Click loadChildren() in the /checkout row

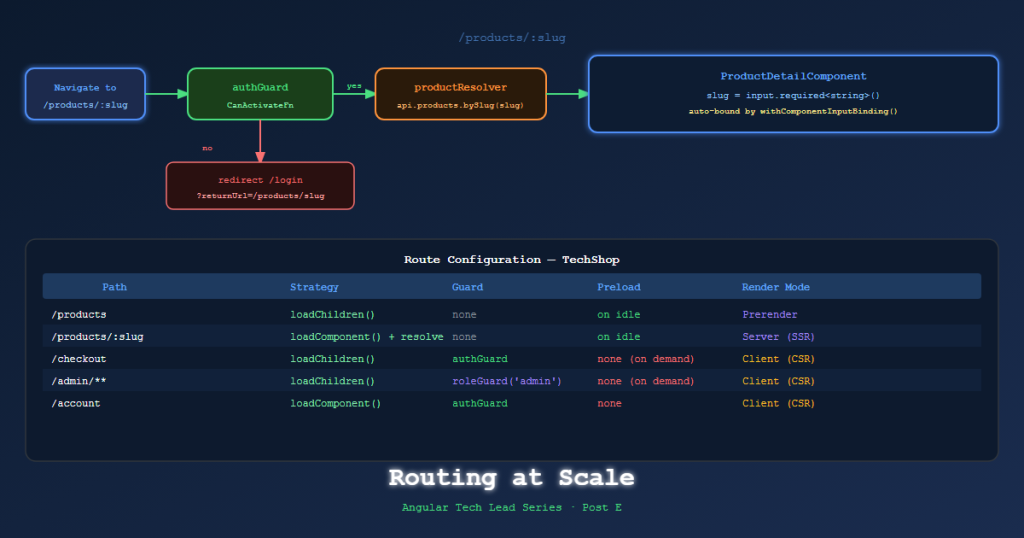point(332,359)
